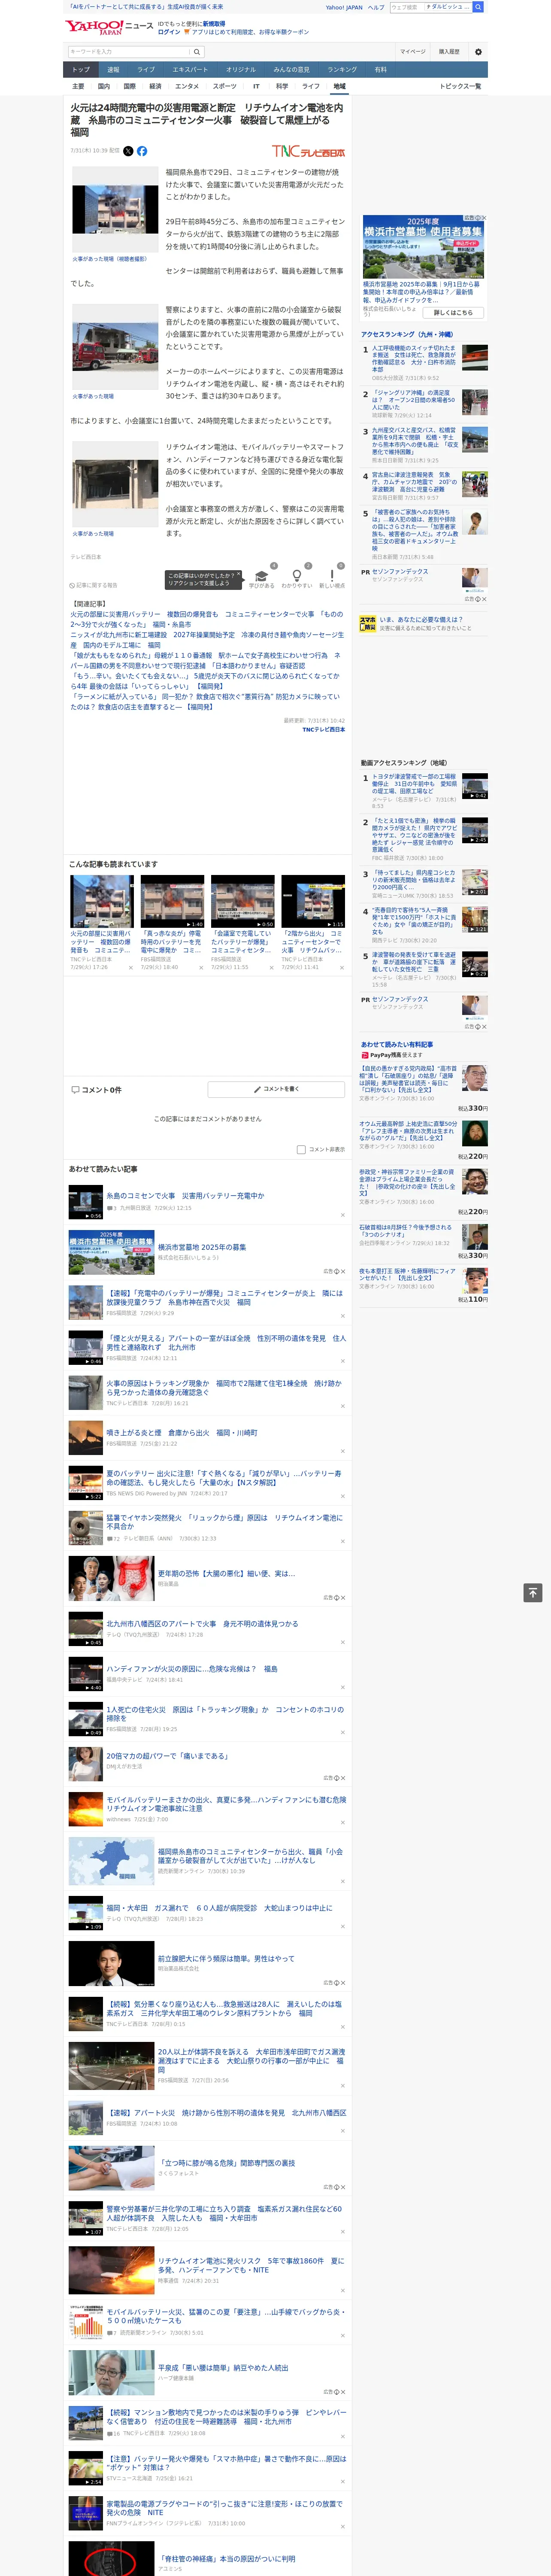Select the IT category

pyautogui.click(x=256, y=86)
